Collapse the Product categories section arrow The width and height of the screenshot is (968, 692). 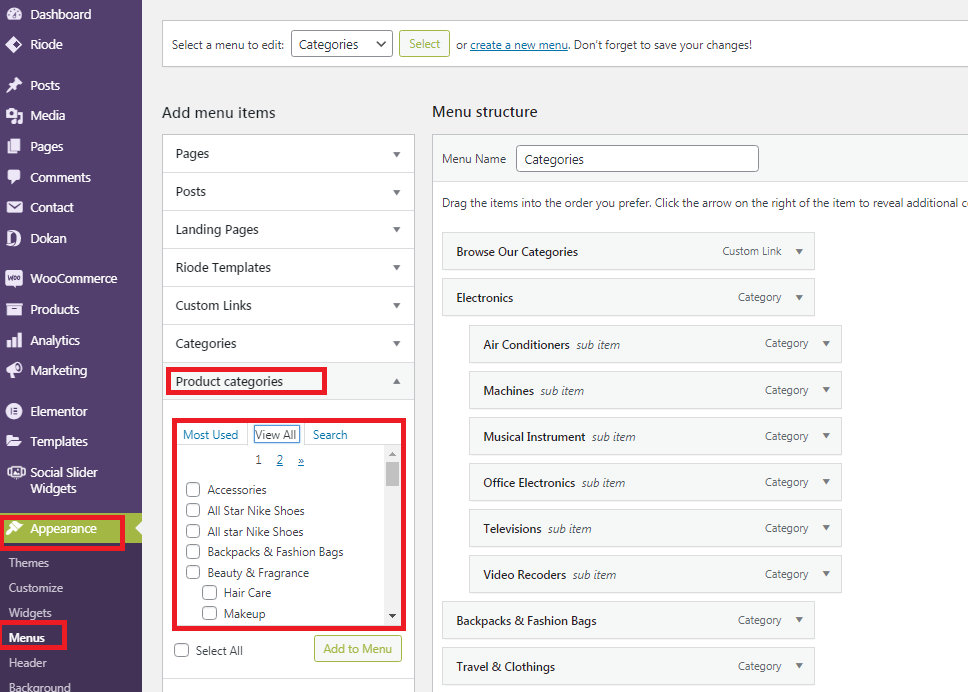click(396, 381)
